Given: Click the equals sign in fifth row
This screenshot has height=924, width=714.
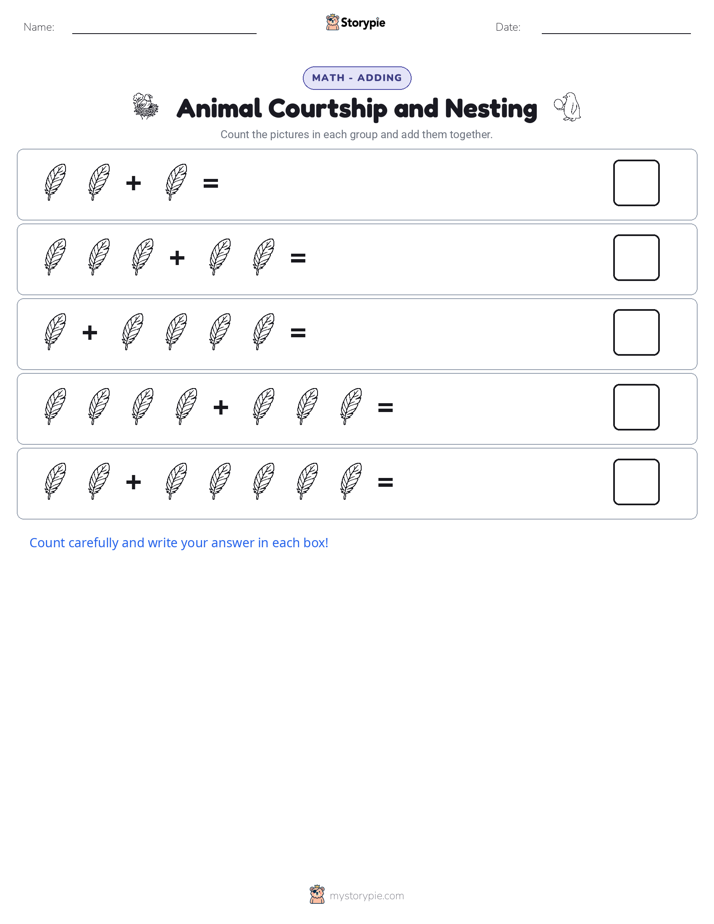Looking at the screenshot, I should point(385,483).
